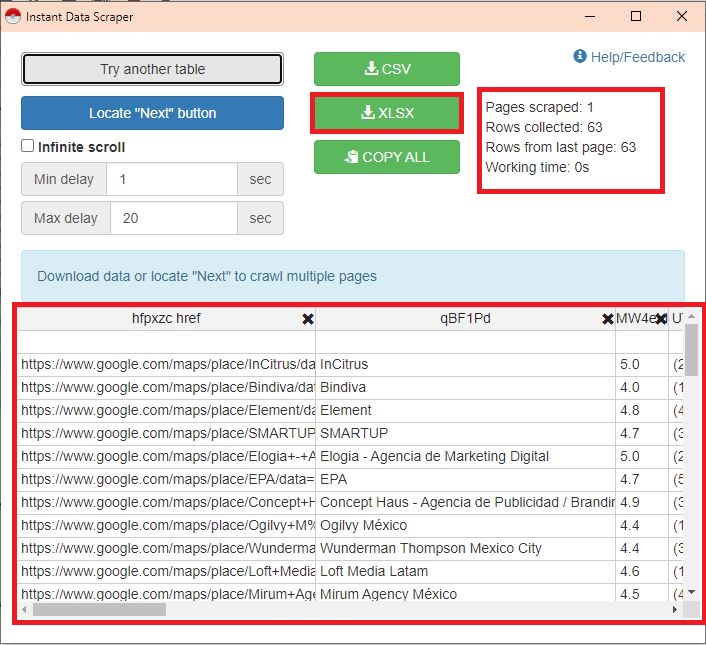Select the 4.8 rating for Element
This screenshot has width=706, height=645.
(x=642, y=410)
